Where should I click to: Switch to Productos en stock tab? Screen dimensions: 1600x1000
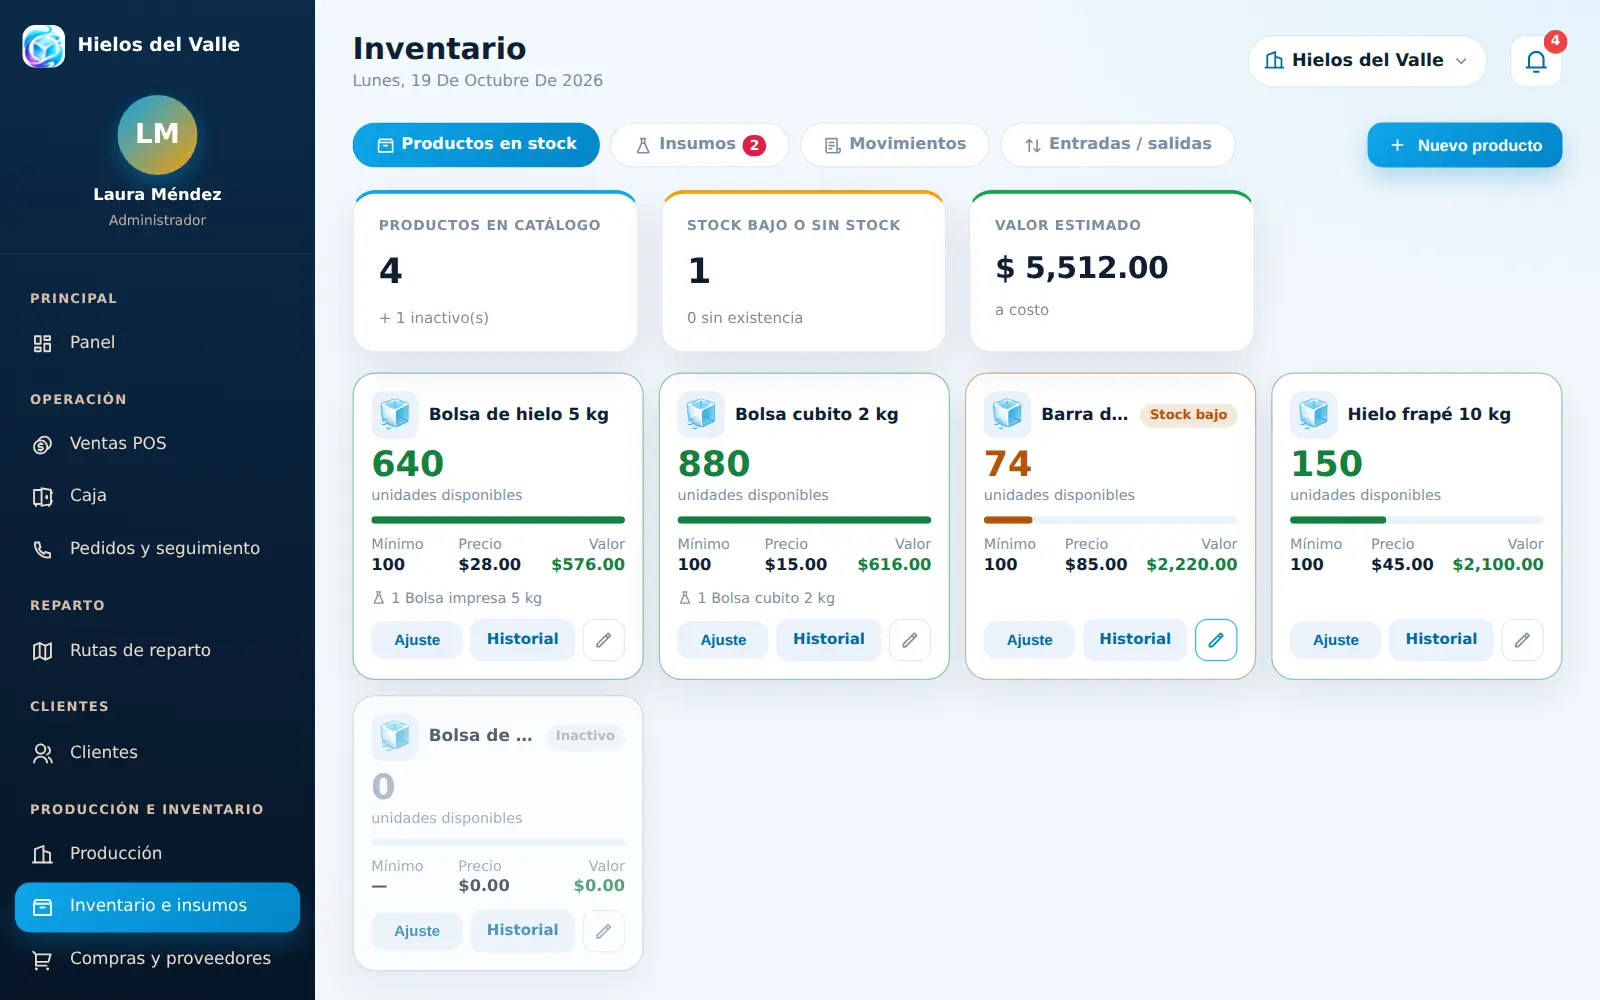476,145
